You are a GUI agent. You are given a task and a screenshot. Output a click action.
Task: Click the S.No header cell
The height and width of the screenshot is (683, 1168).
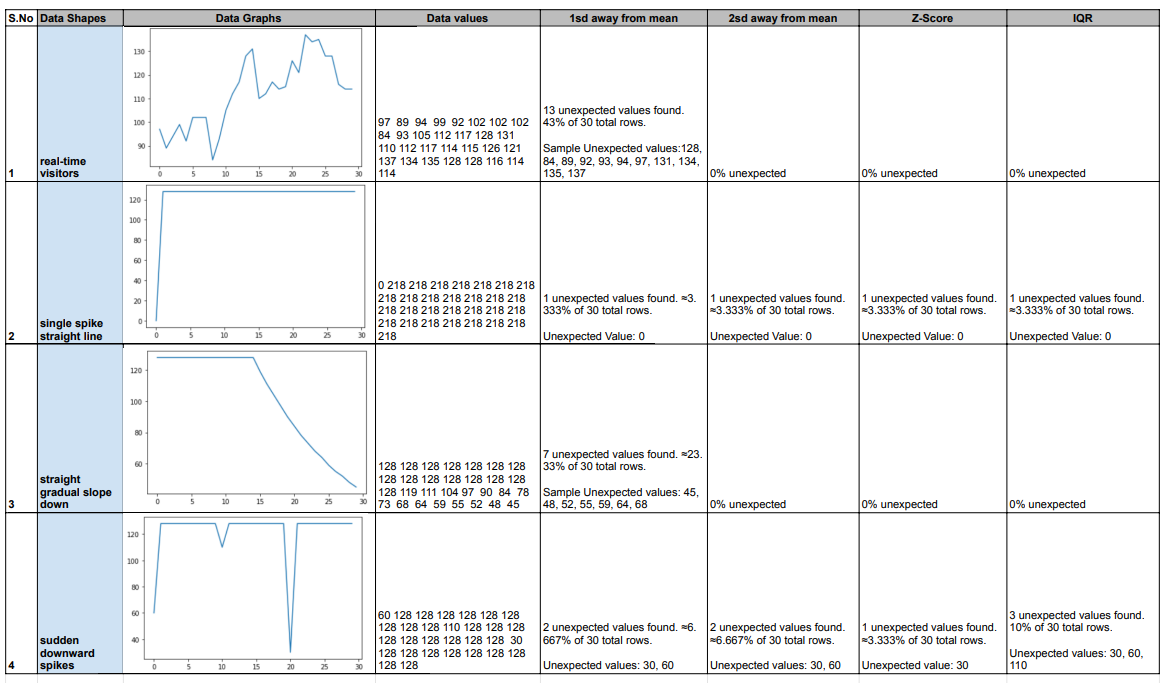[21, 18]
